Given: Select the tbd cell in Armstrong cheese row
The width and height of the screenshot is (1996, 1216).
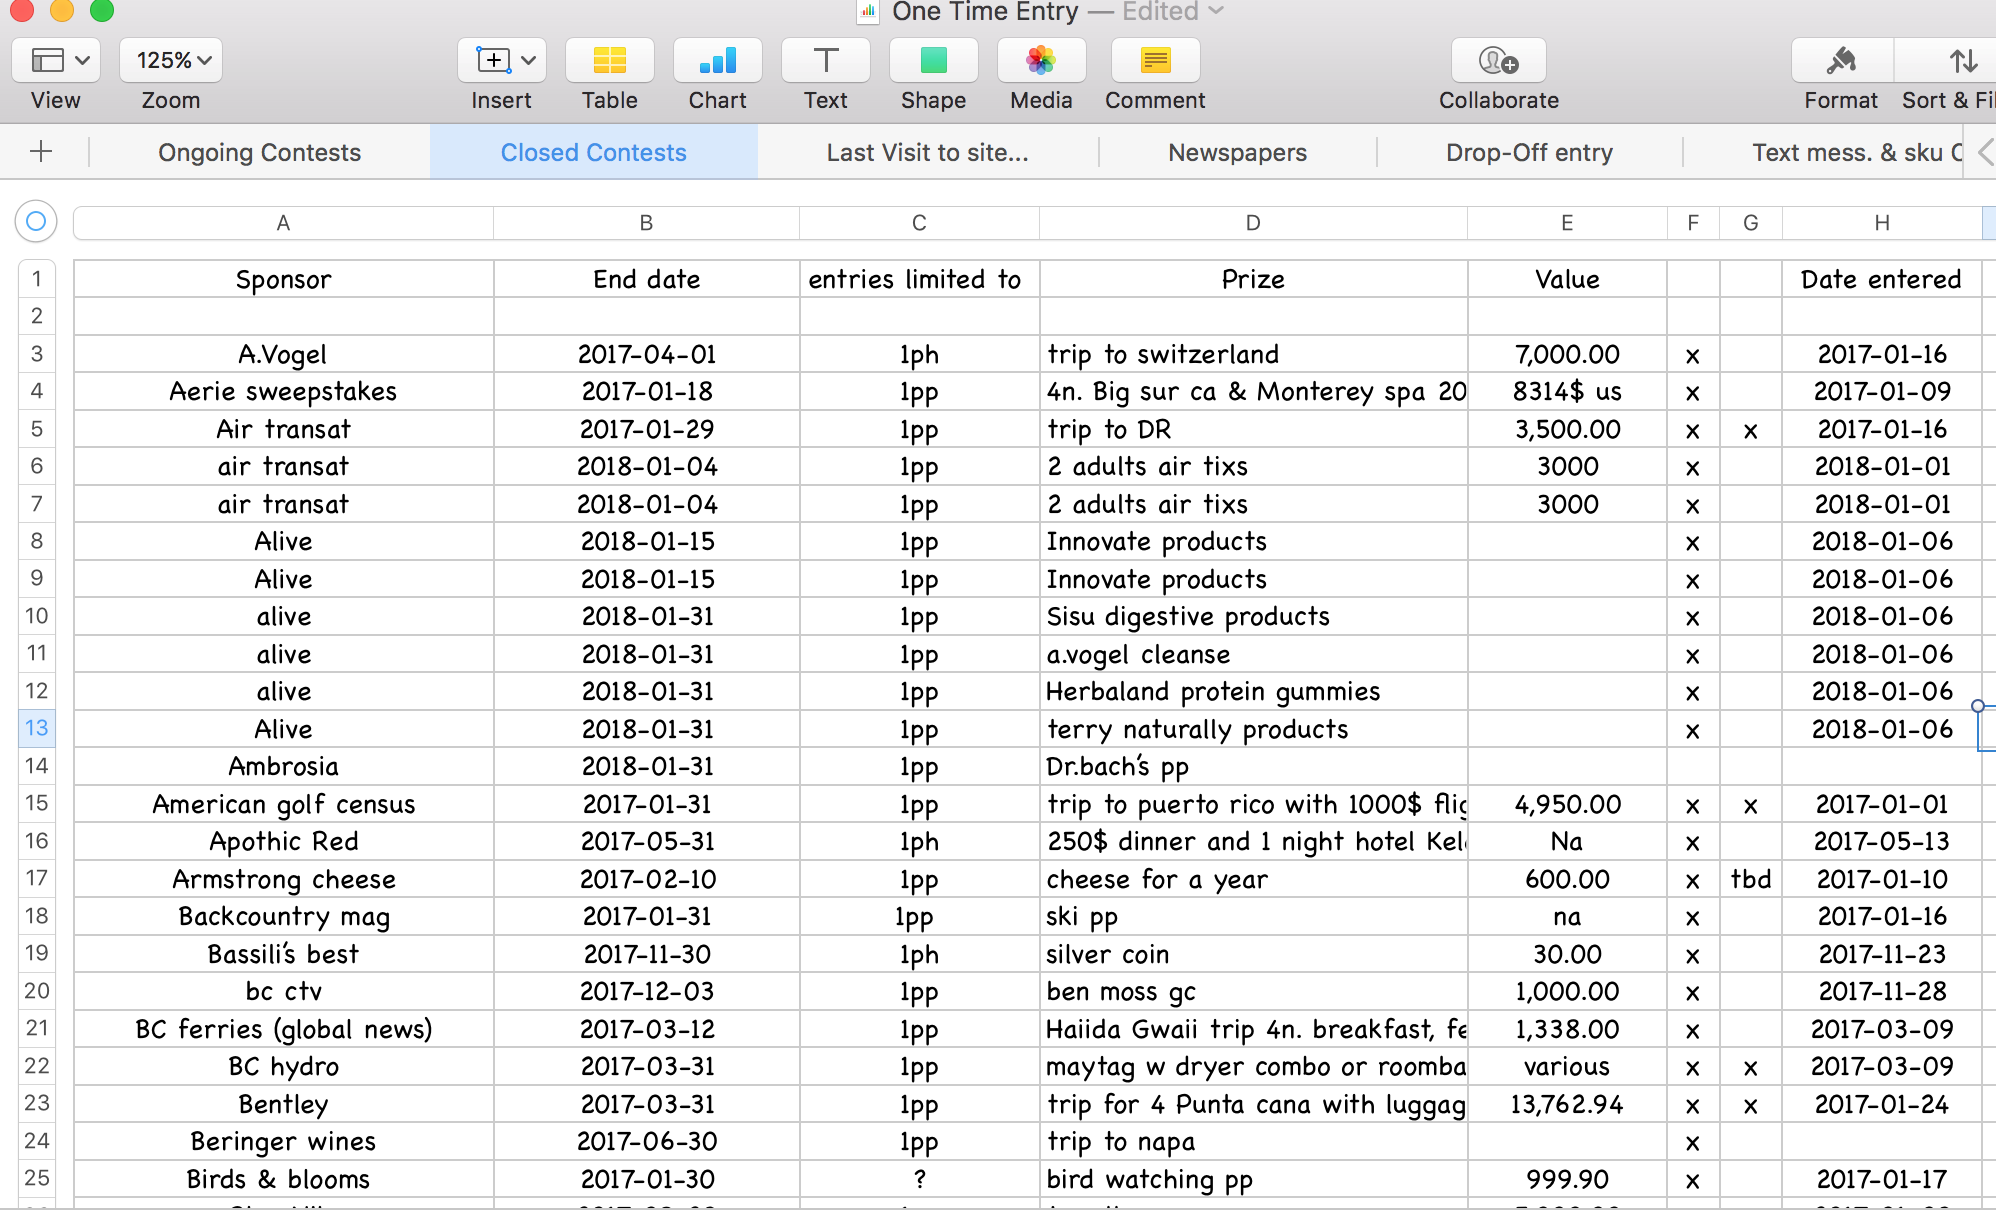Looking at the screenshot, I should coord(1751,879).
